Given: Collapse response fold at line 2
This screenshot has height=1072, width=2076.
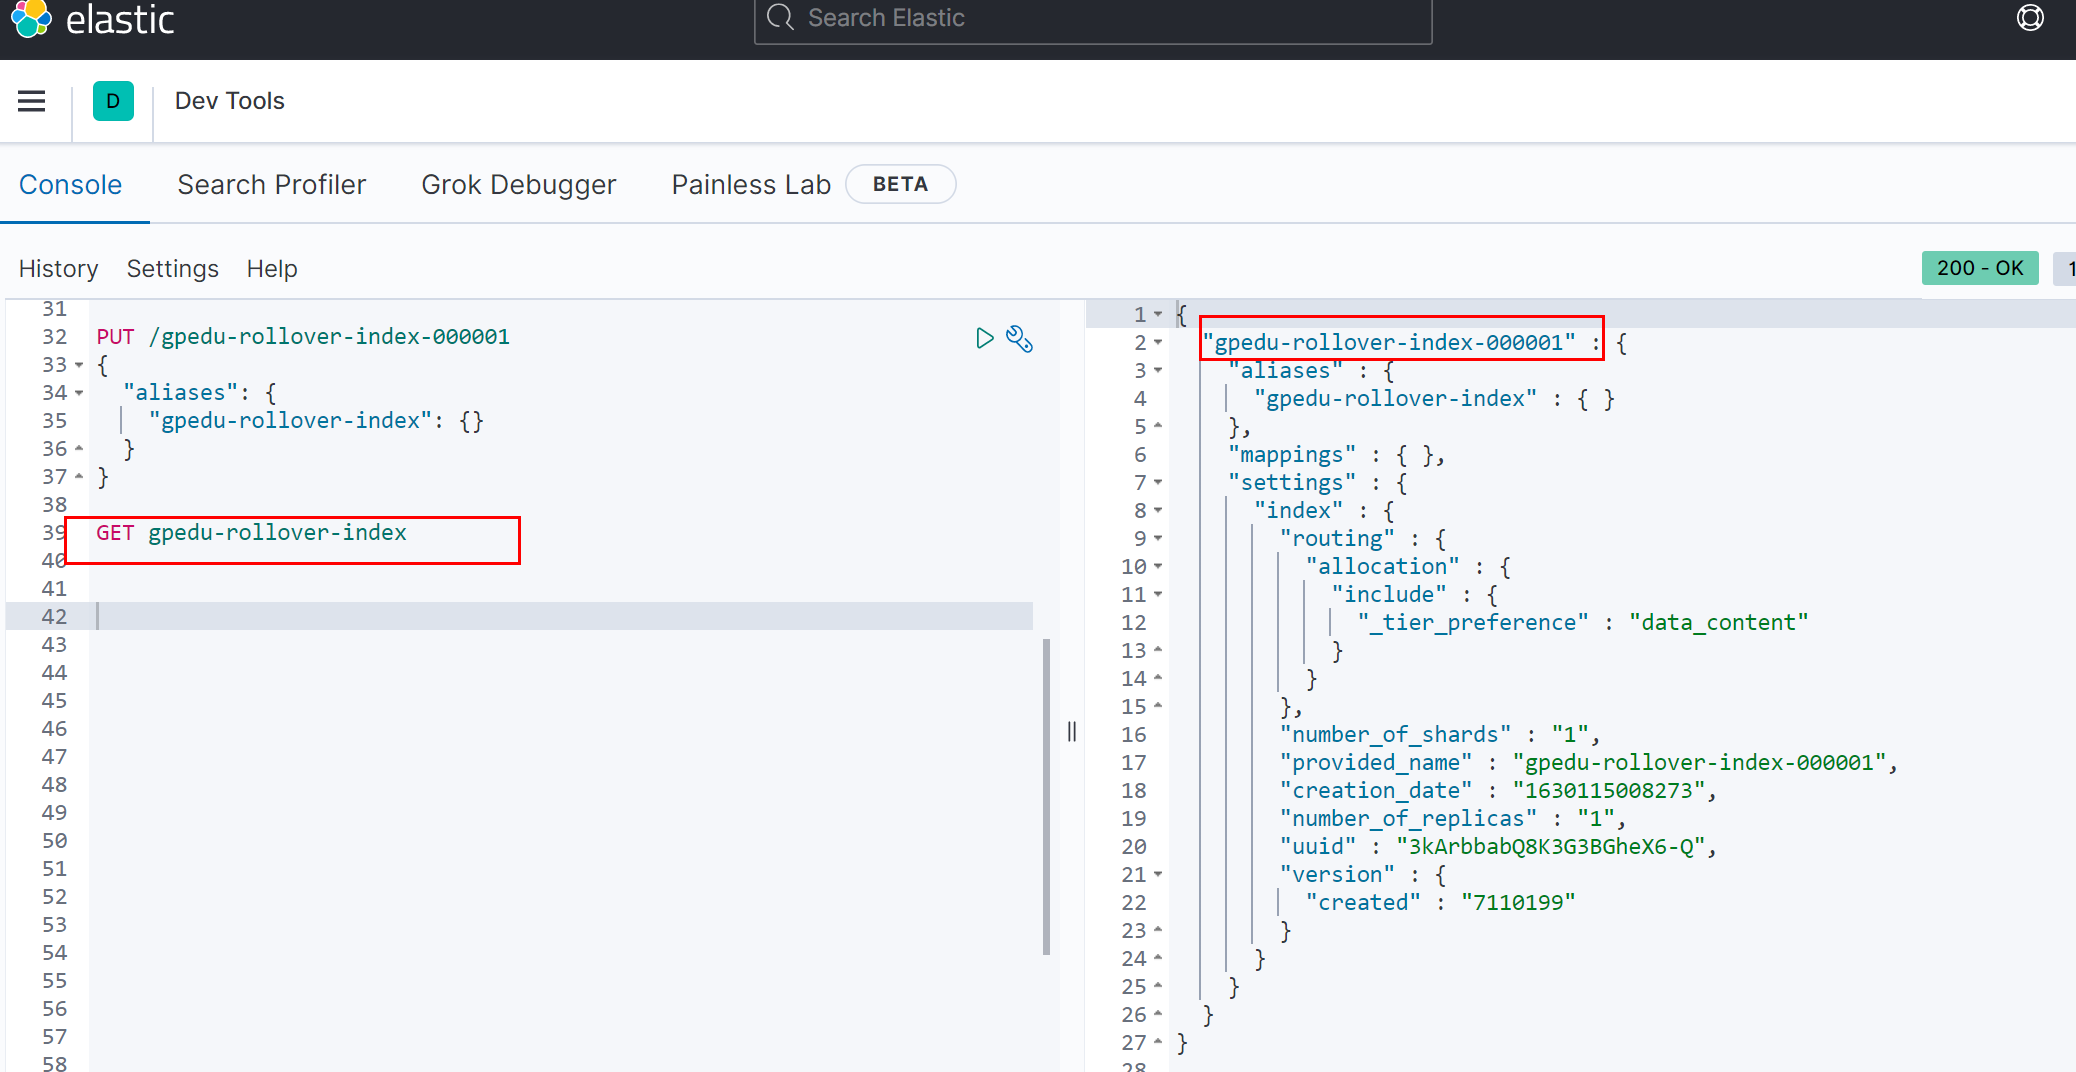Looking at the screenshot, I should 1158,343.
